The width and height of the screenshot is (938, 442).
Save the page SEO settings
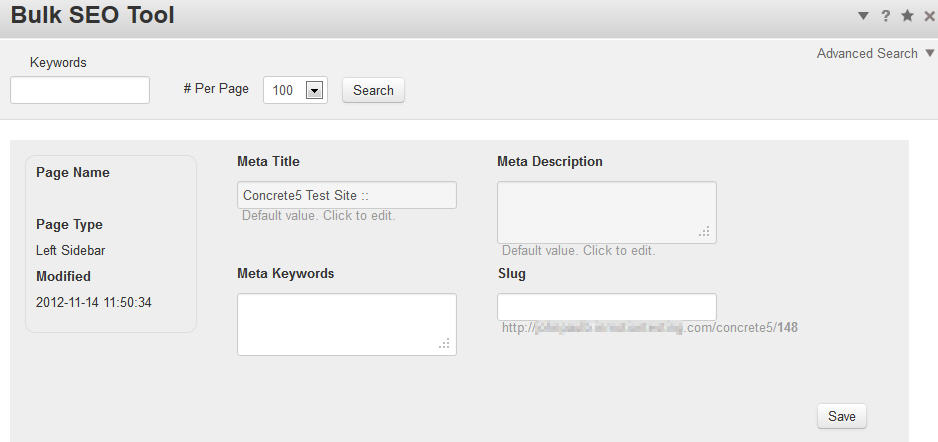[x=841, y=416]
